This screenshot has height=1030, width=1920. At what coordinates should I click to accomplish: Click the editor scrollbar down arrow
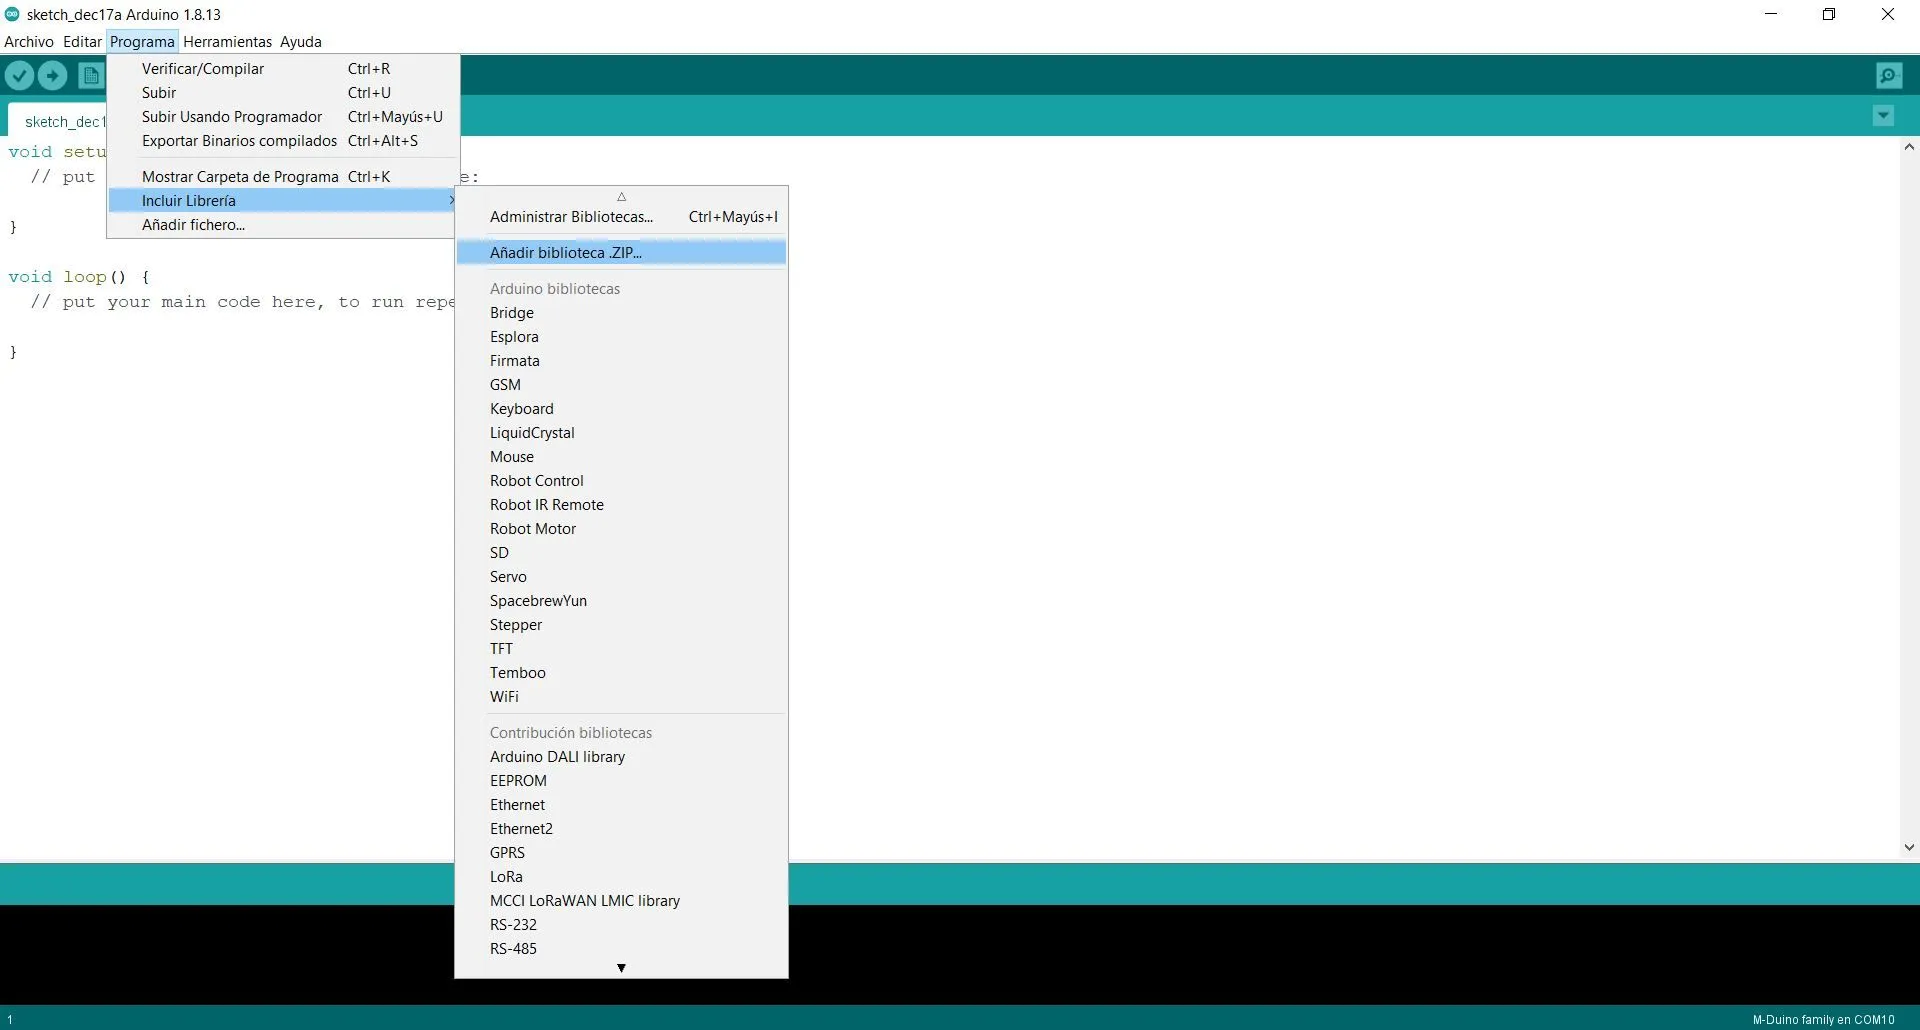(x=1909, y=847)
